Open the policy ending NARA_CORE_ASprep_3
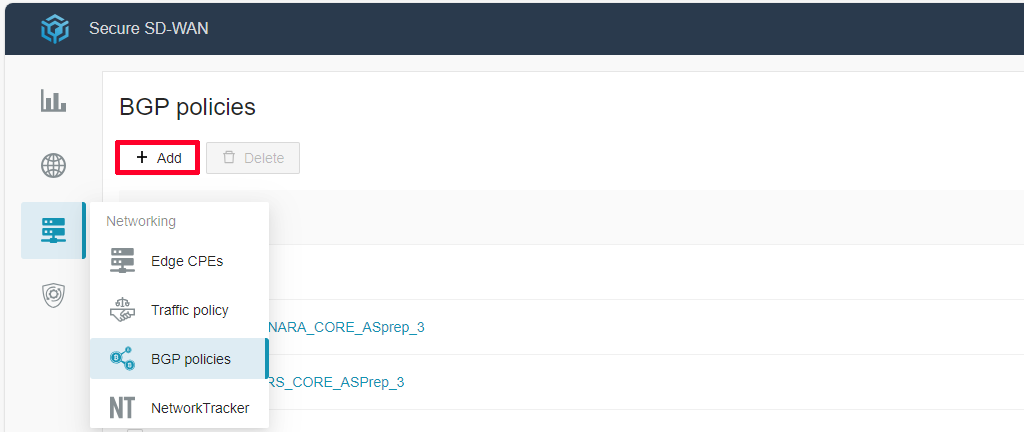Screen dimensions: 1024x432 coord(346,327)
